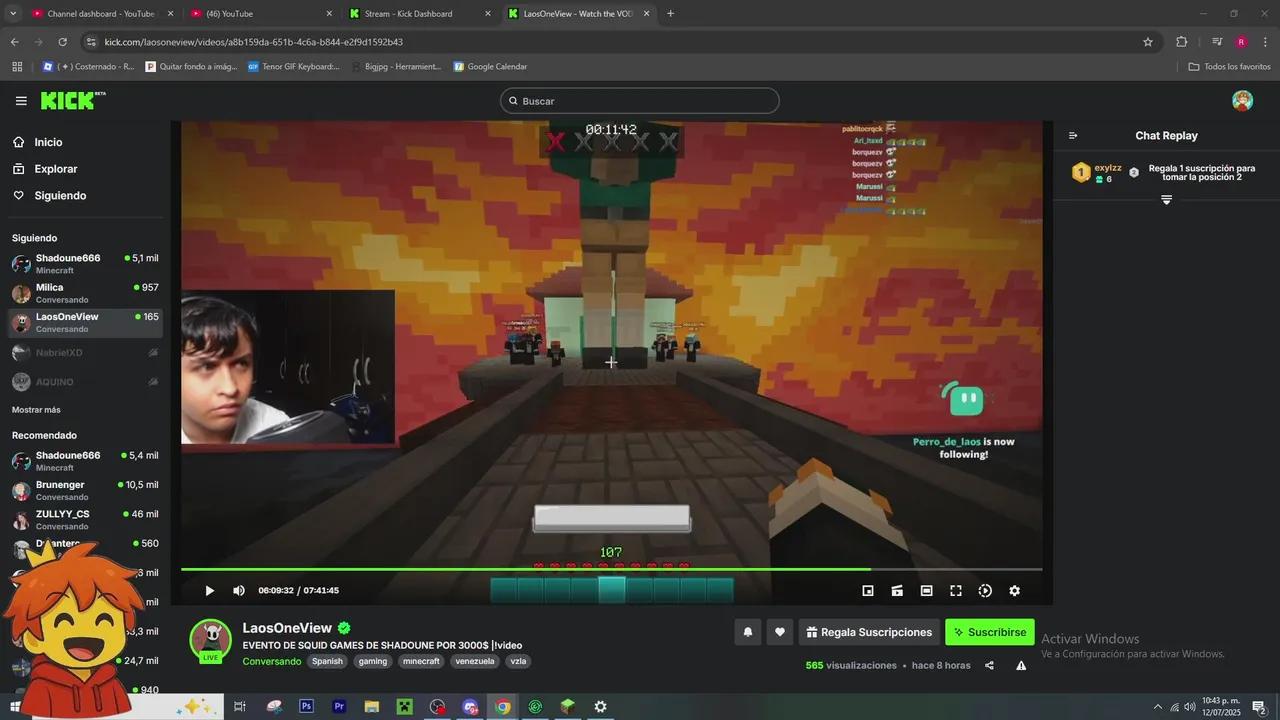Expand the leaderboard below exylzz in chat
Image resolution: width=1280 pixels, height=720 pixels.
pos(1166,199)
